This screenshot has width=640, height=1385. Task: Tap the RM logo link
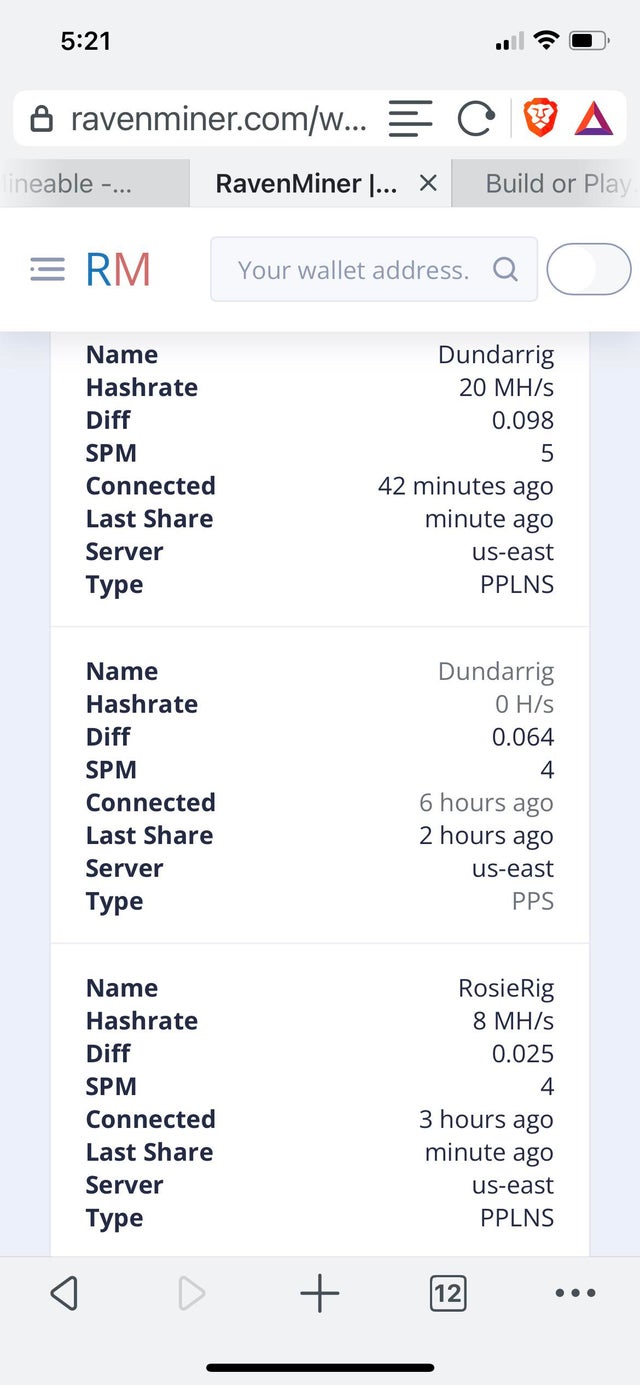coord(118,269)
